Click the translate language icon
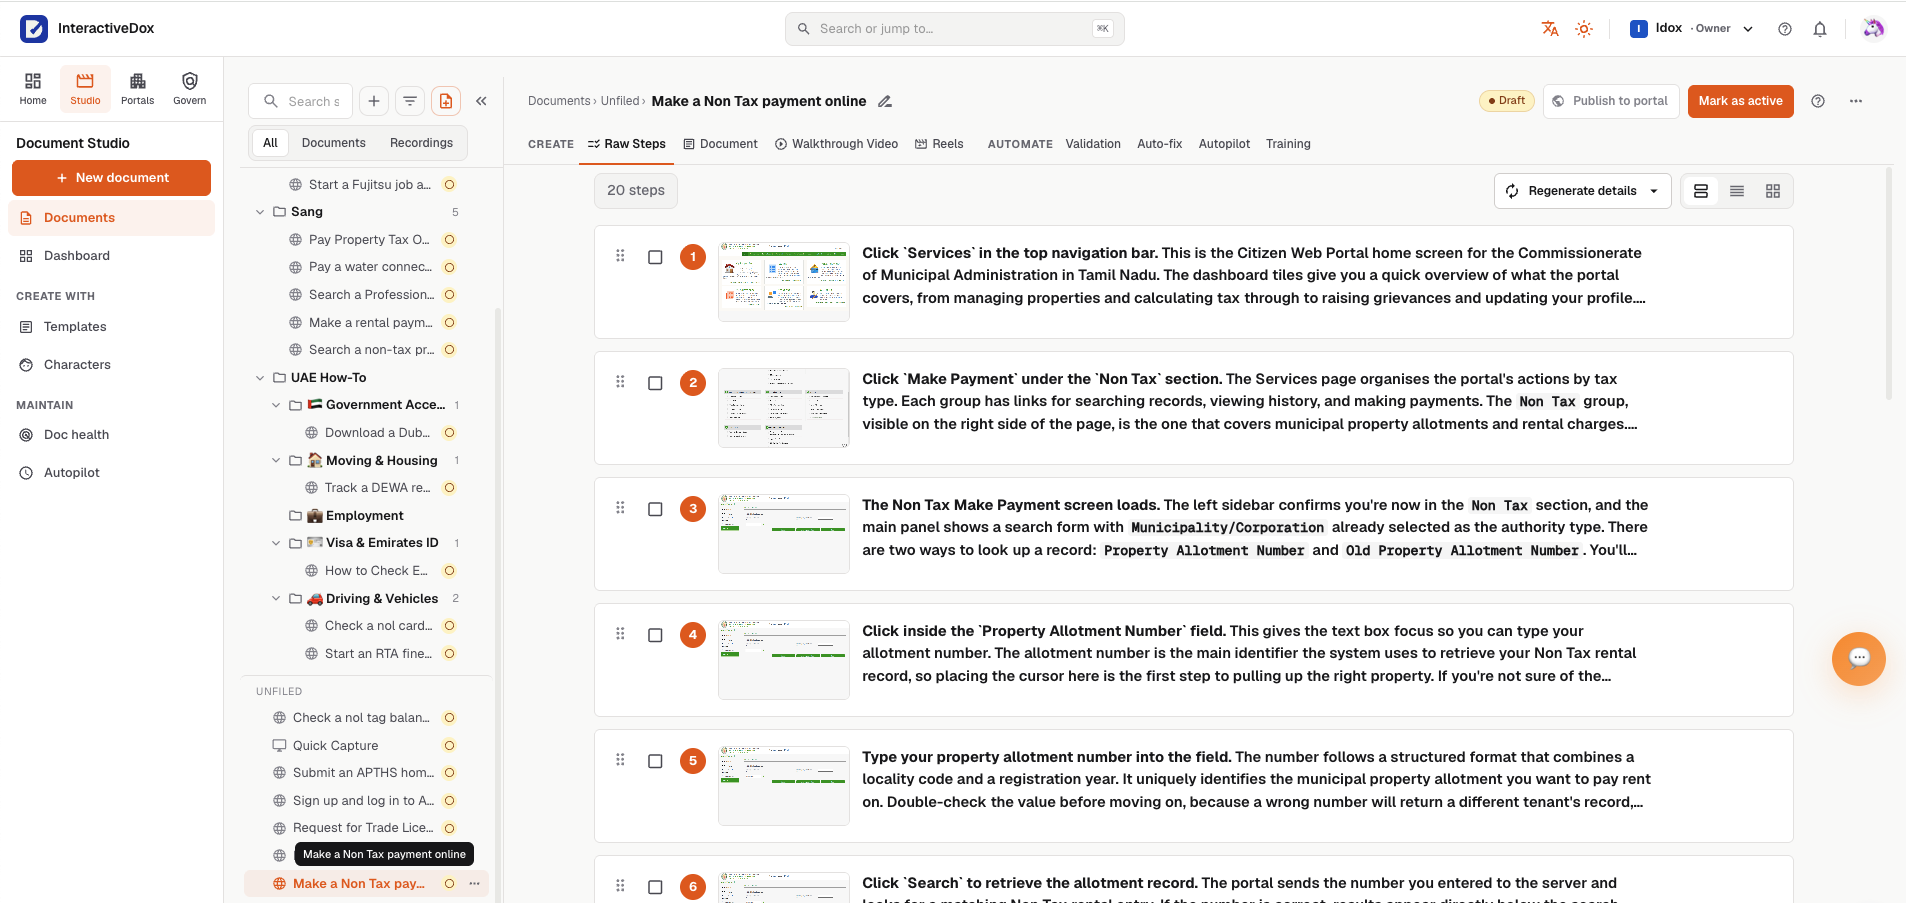The width and height of the screenshot is (1906, 903). click(x=1550, y=29)
